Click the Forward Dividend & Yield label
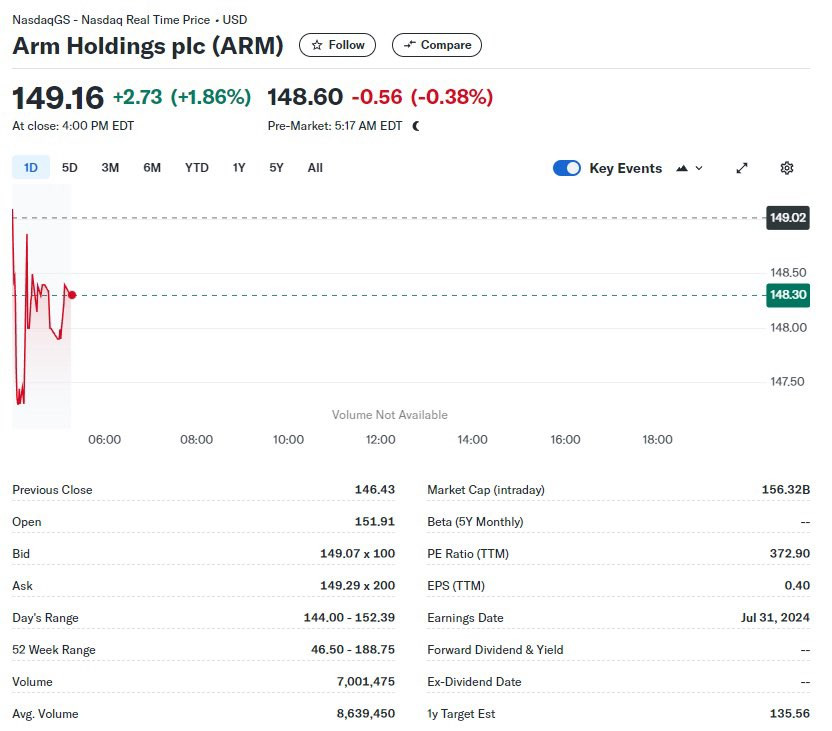Viewport: 832px width, 731px height. (x=495, y=650)
